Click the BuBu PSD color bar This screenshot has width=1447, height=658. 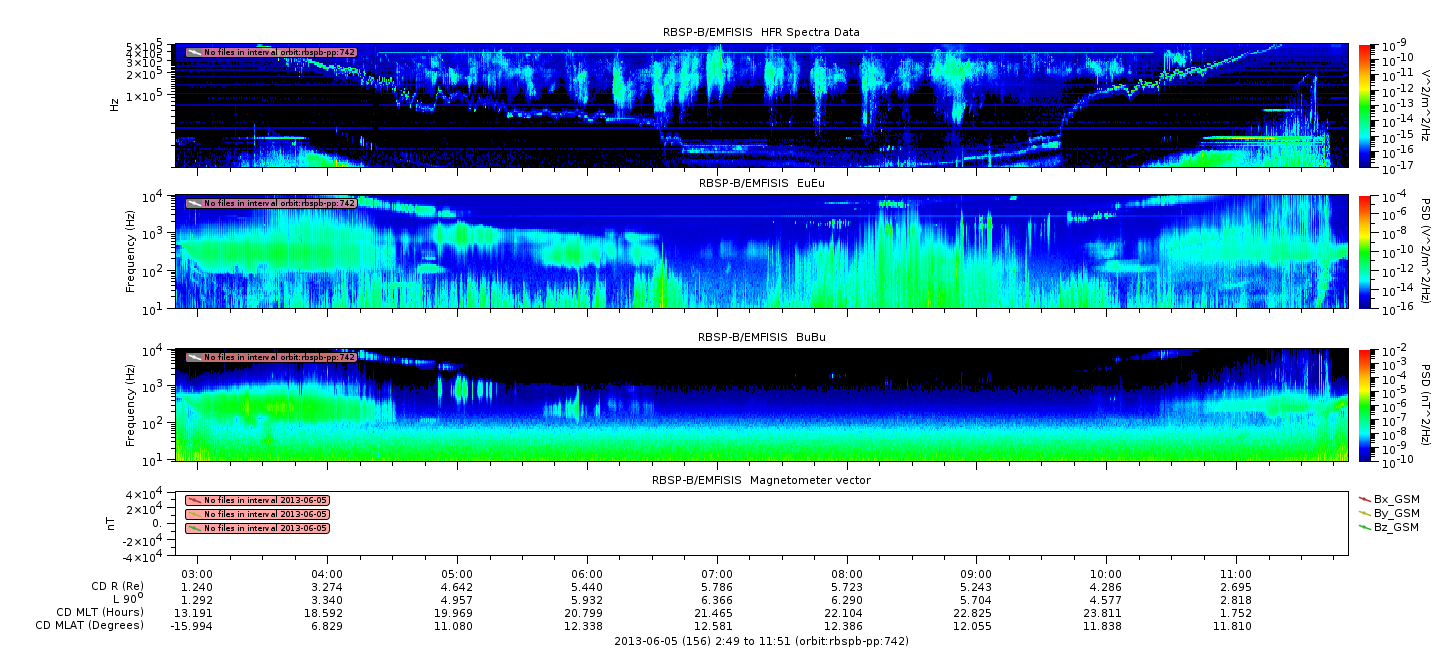(x=1366, y=405)
